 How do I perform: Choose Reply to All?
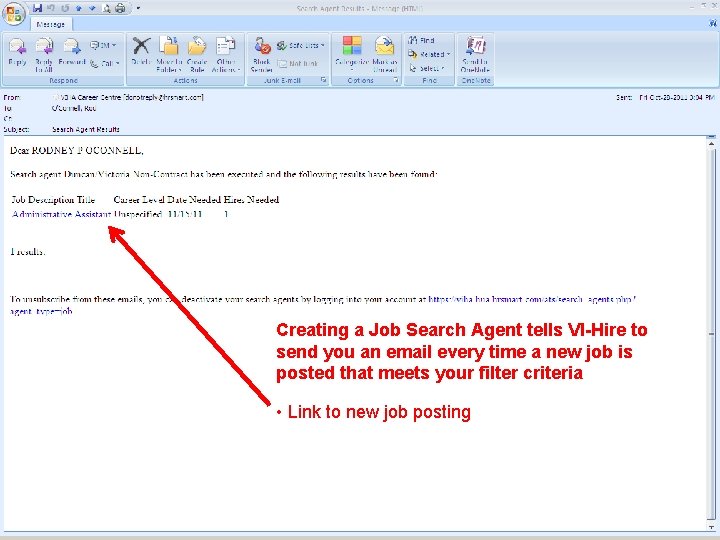44,53
